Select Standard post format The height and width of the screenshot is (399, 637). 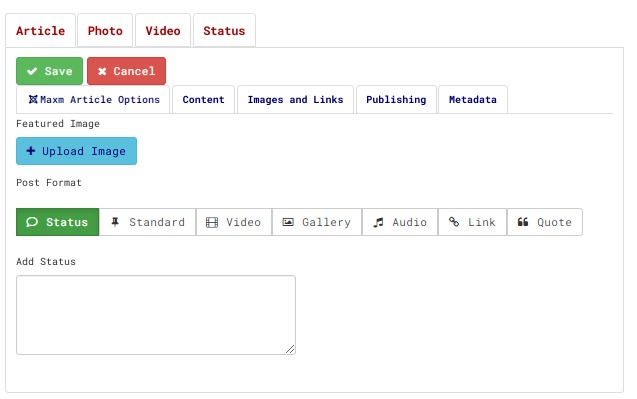tap(147, 222)
